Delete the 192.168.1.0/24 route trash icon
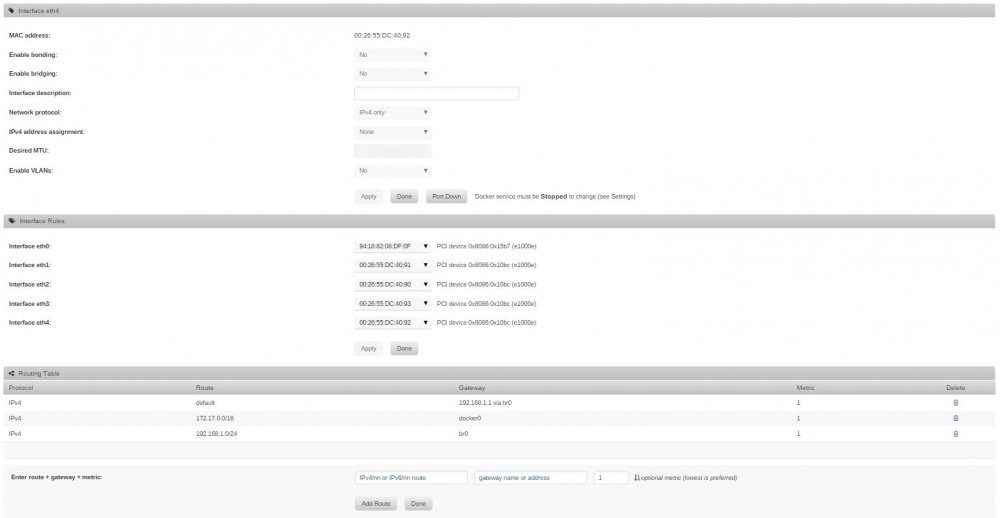The height and width of the screenshot is (518, 1000). coord(955,434)
